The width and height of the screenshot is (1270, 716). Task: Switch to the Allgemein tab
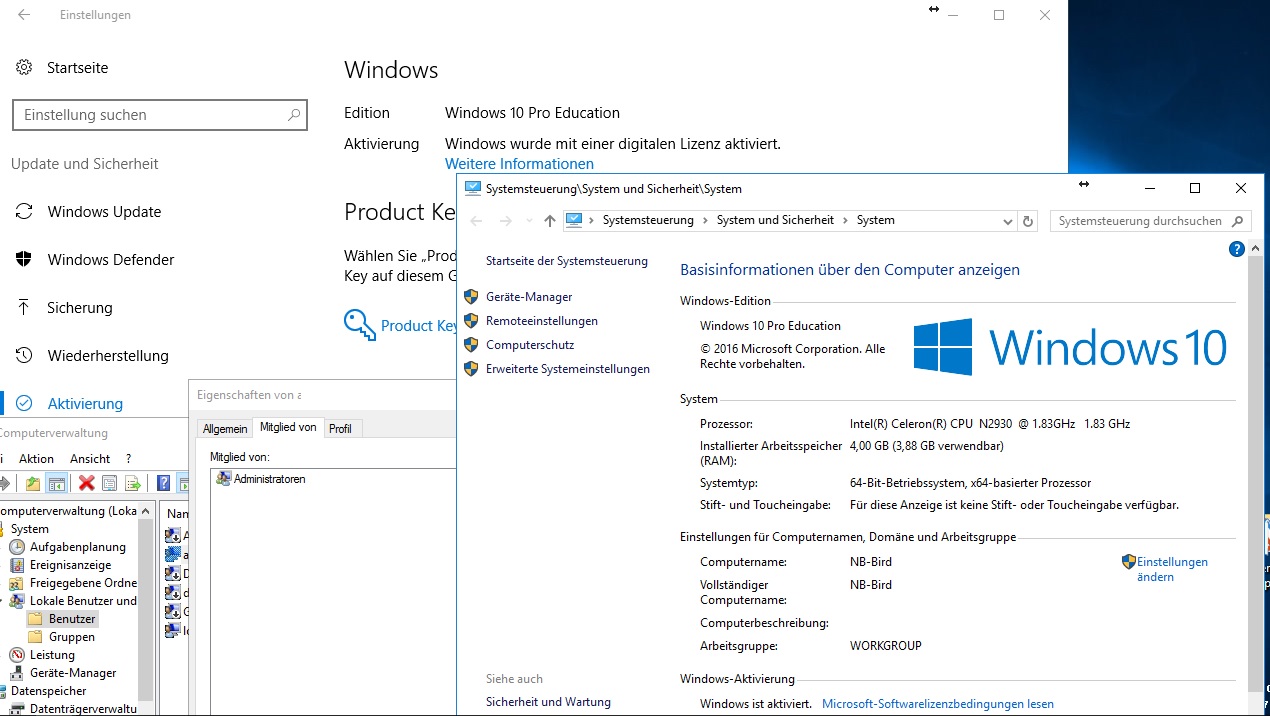tap(225, 429)
